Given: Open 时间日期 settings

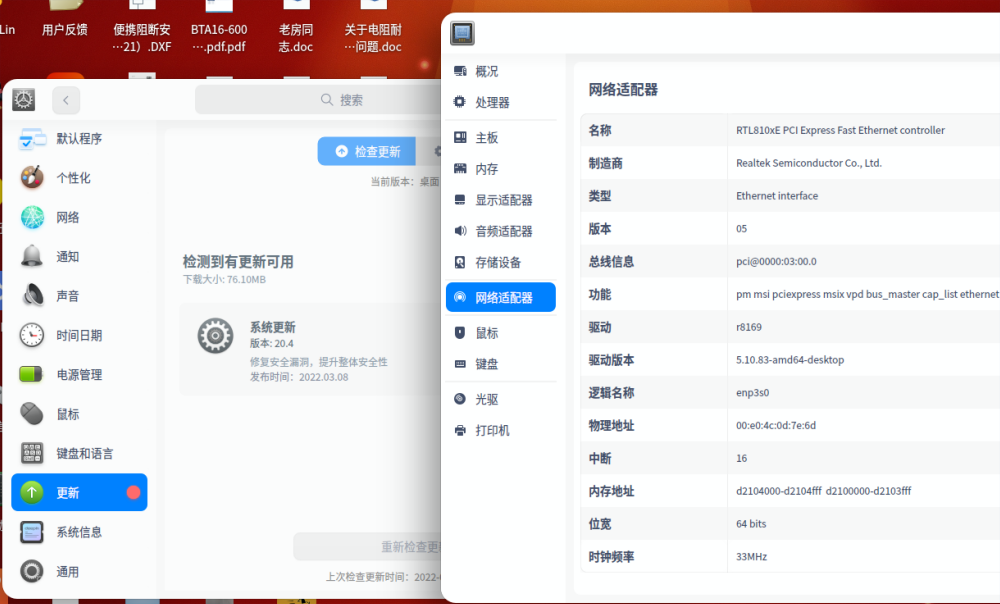Looking at the screenshot, I should pos(79,335).
